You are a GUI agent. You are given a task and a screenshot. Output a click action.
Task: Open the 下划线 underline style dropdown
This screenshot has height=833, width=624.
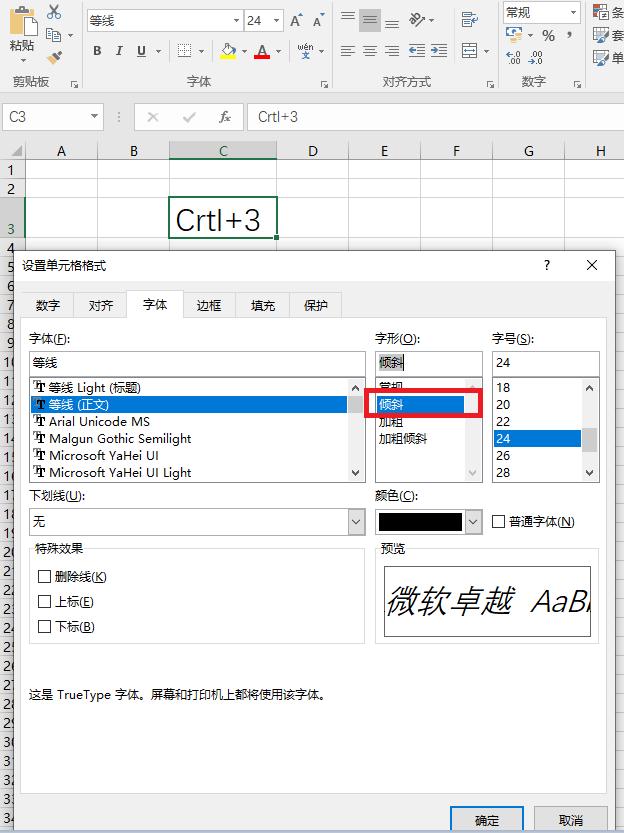click(x=356, y=522)
